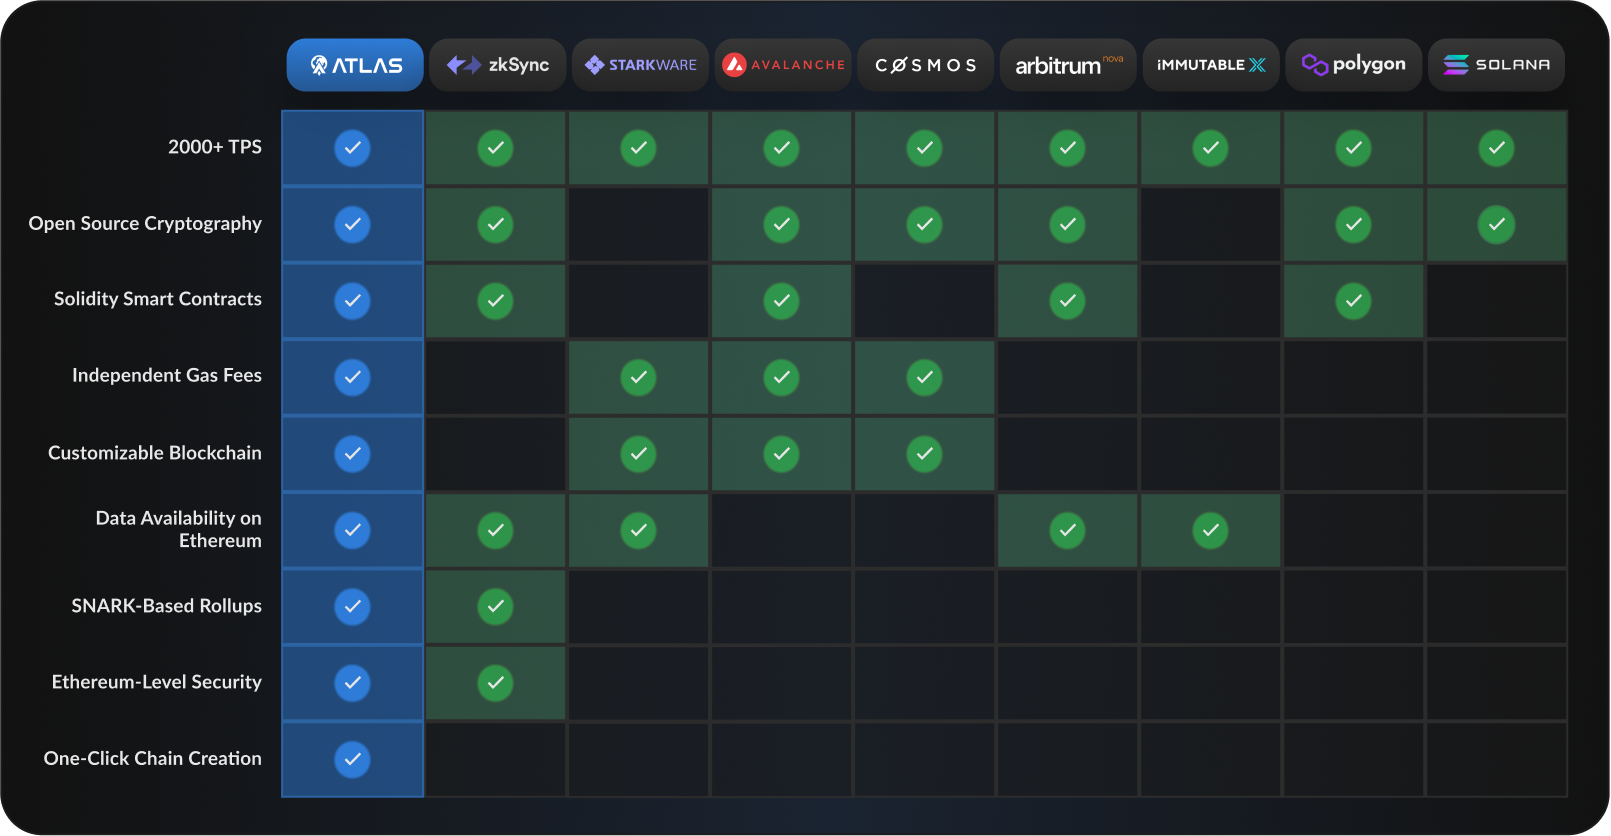Select the IMMUTABLE X logo header
Image resolution: width=1611 pixels, height=836 pixels.
[1211, 65]
